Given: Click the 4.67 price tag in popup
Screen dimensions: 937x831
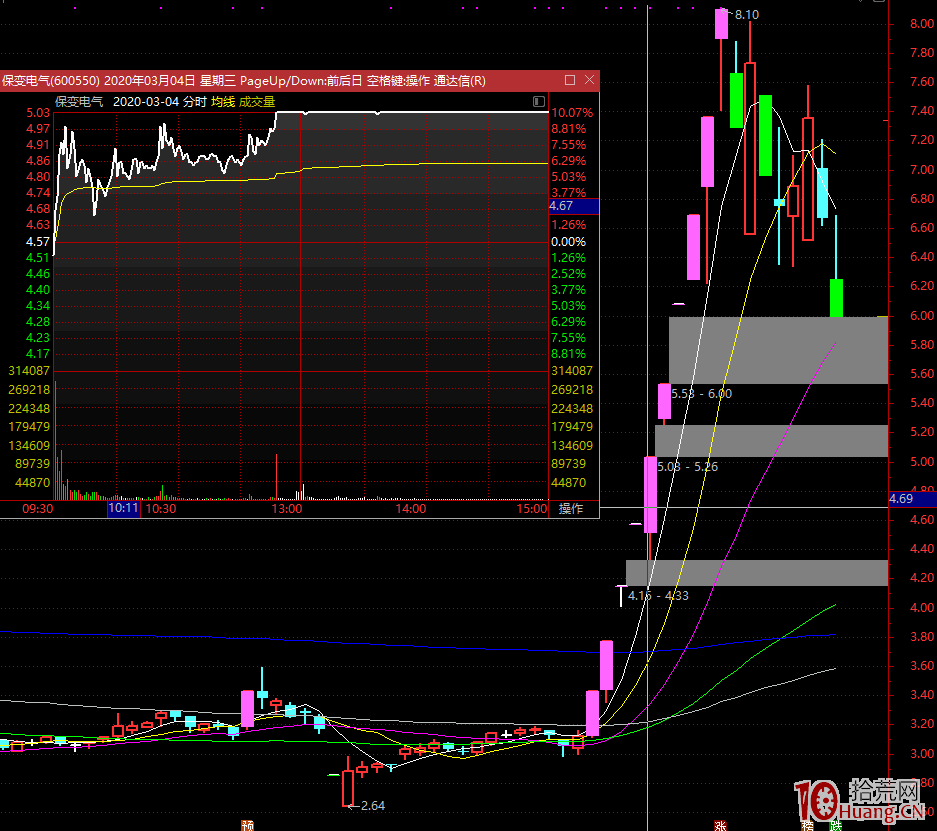Looking at the screenshot, I should tap(573, 206).
